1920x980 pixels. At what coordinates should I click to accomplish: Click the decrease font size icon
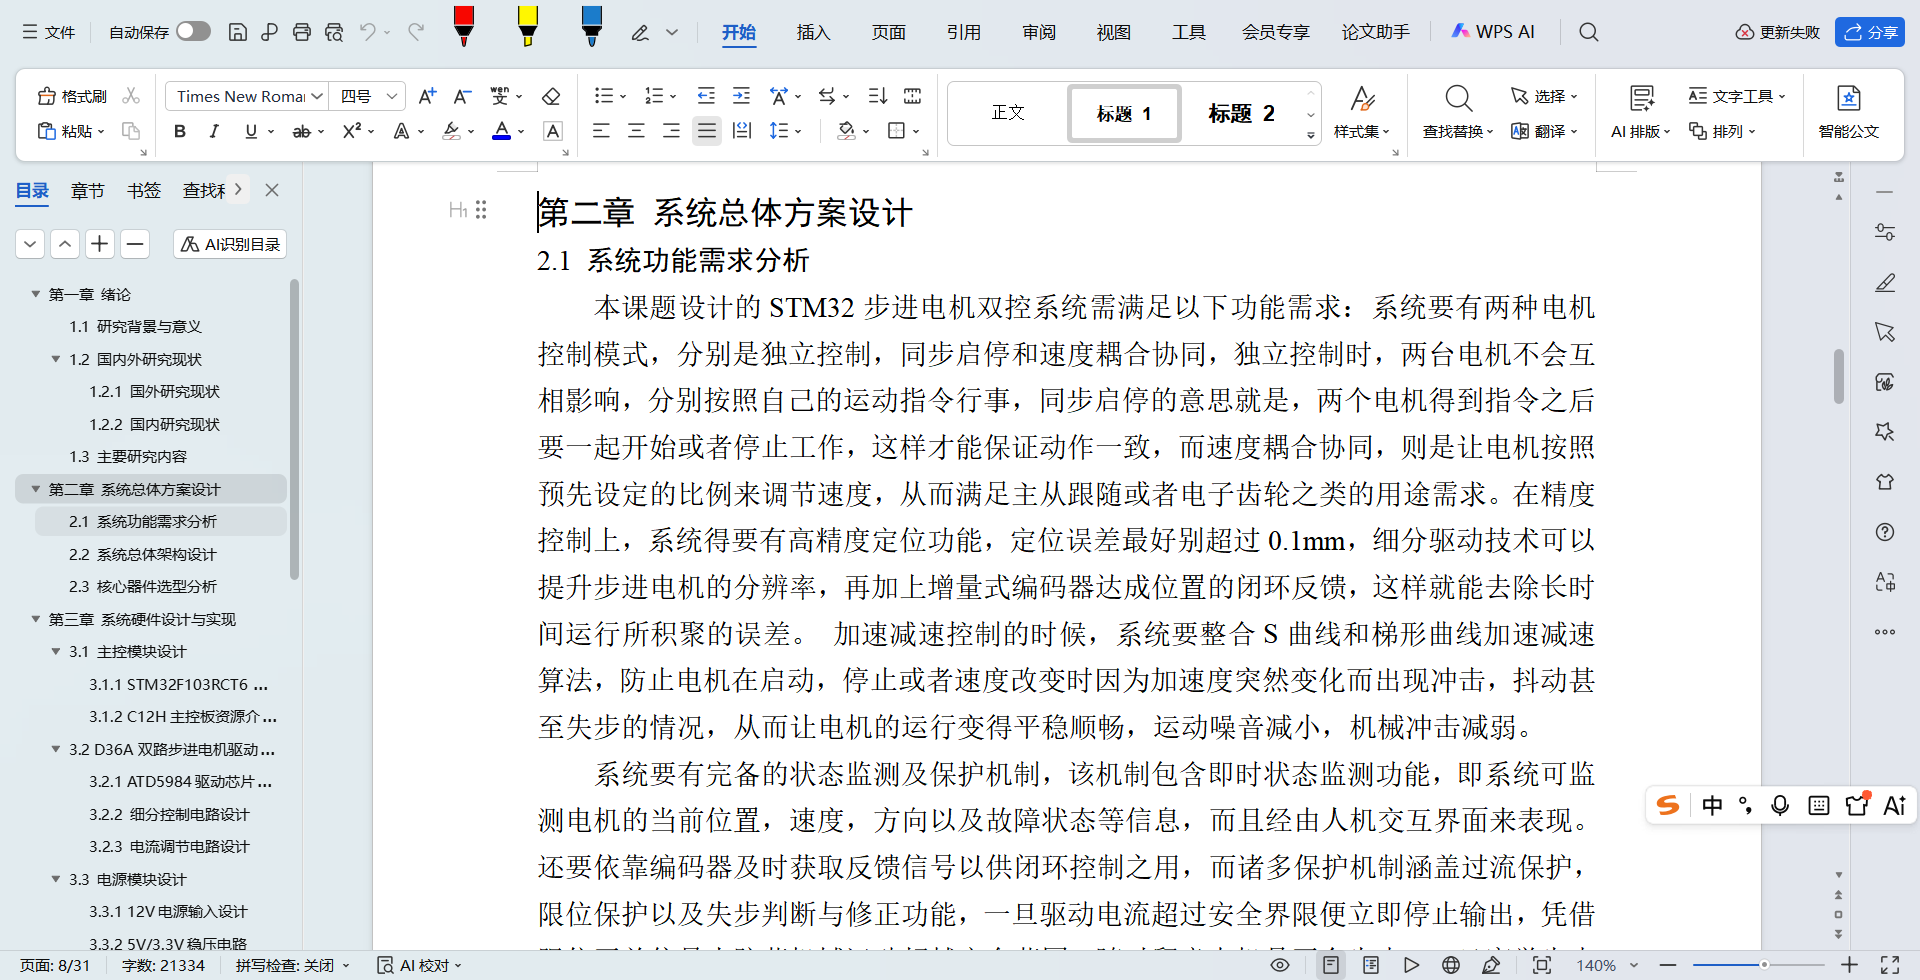[x=462, y=96]
